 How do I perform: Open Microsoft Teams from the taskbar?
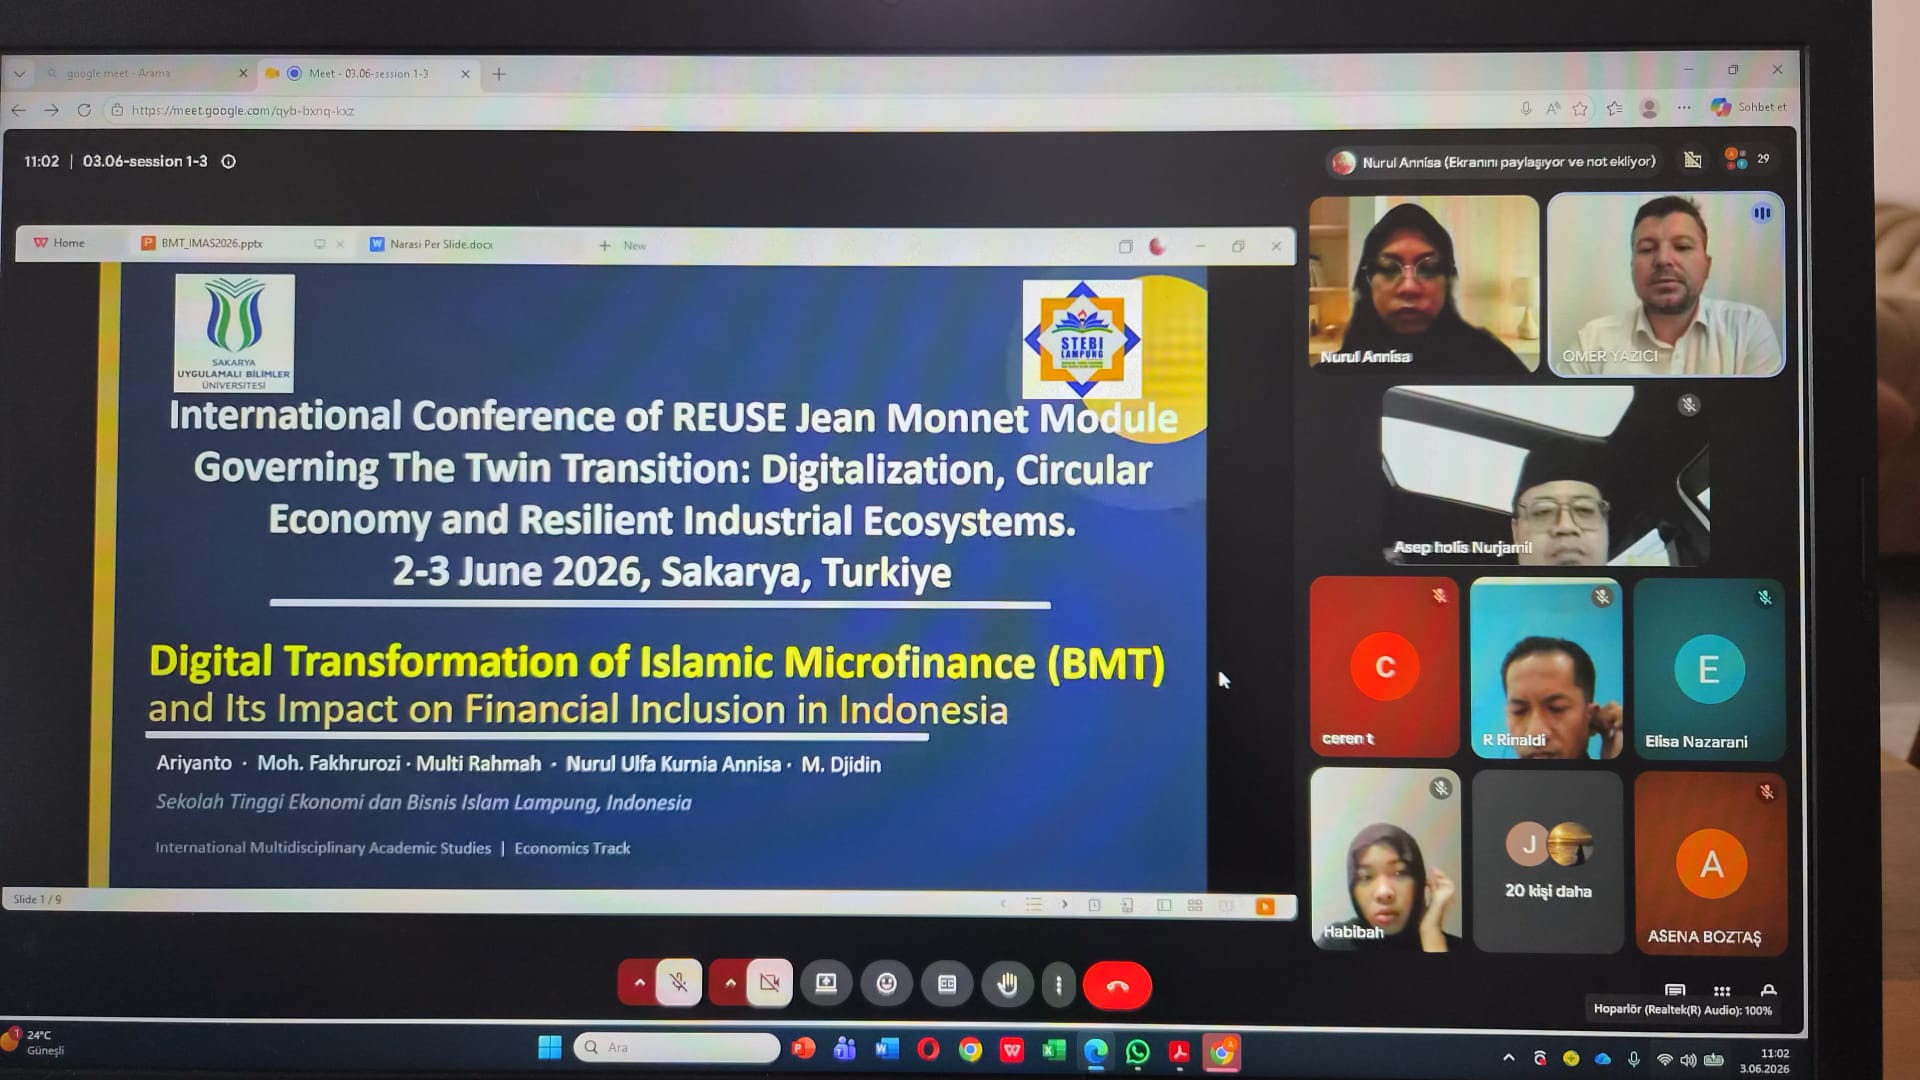(845, 1048)
